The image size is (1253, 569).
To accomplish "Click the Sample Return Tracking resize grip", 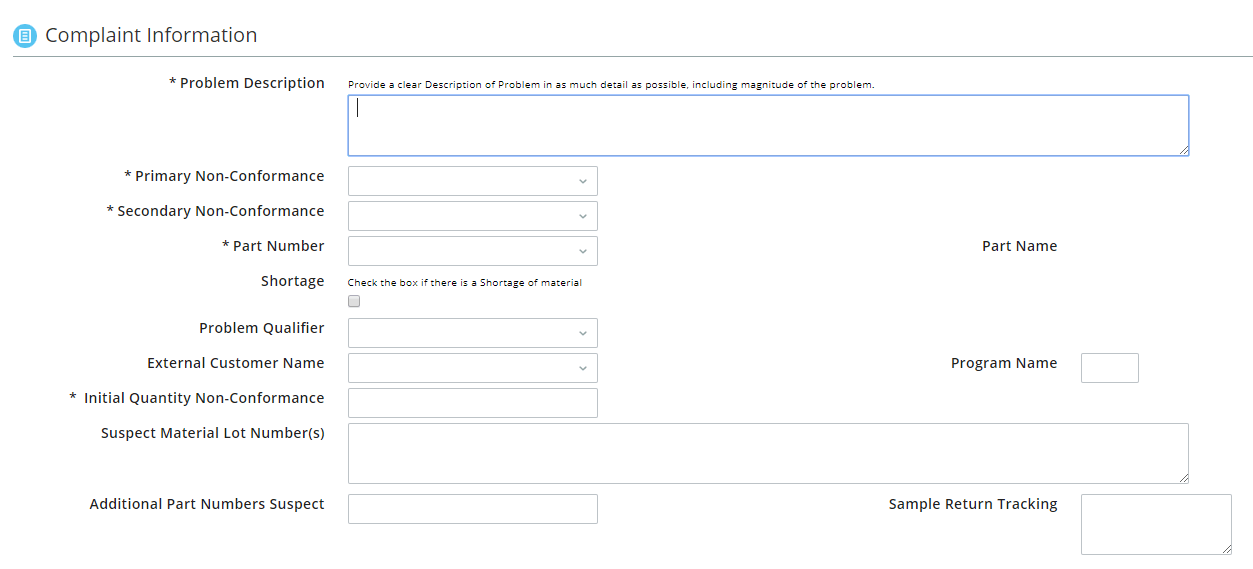I will click(1226, 549).
